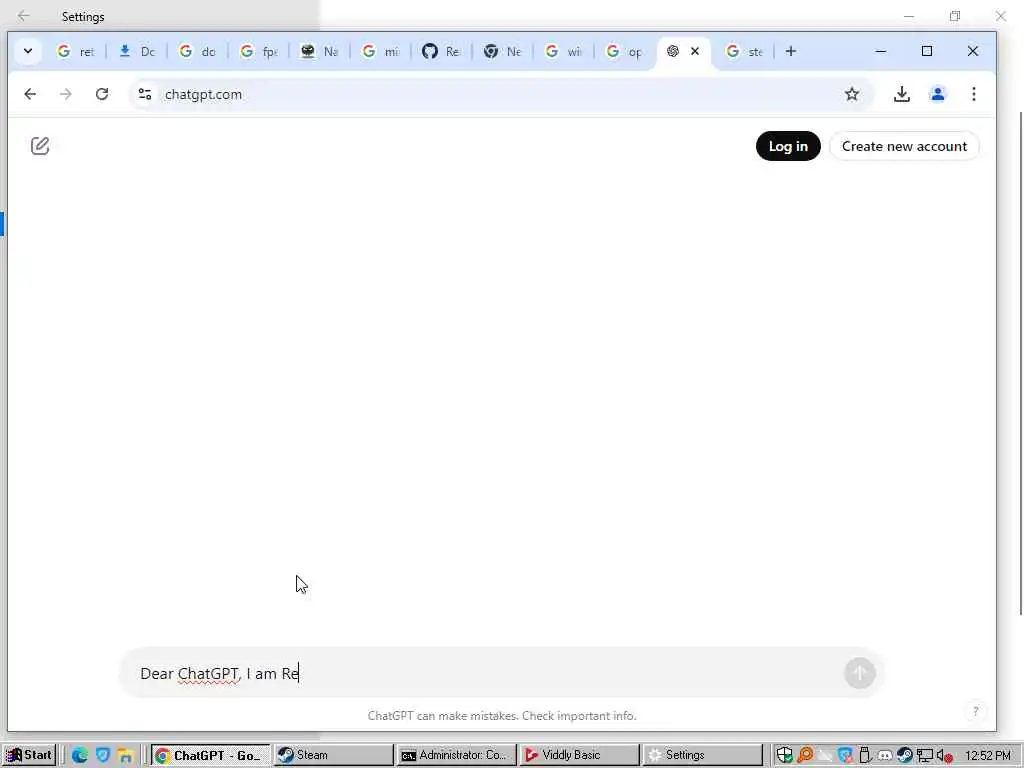Viewport: 1024px width, 768px height.
Task: Close the active ChatGPT tab
Action: [x=695, y=51]
